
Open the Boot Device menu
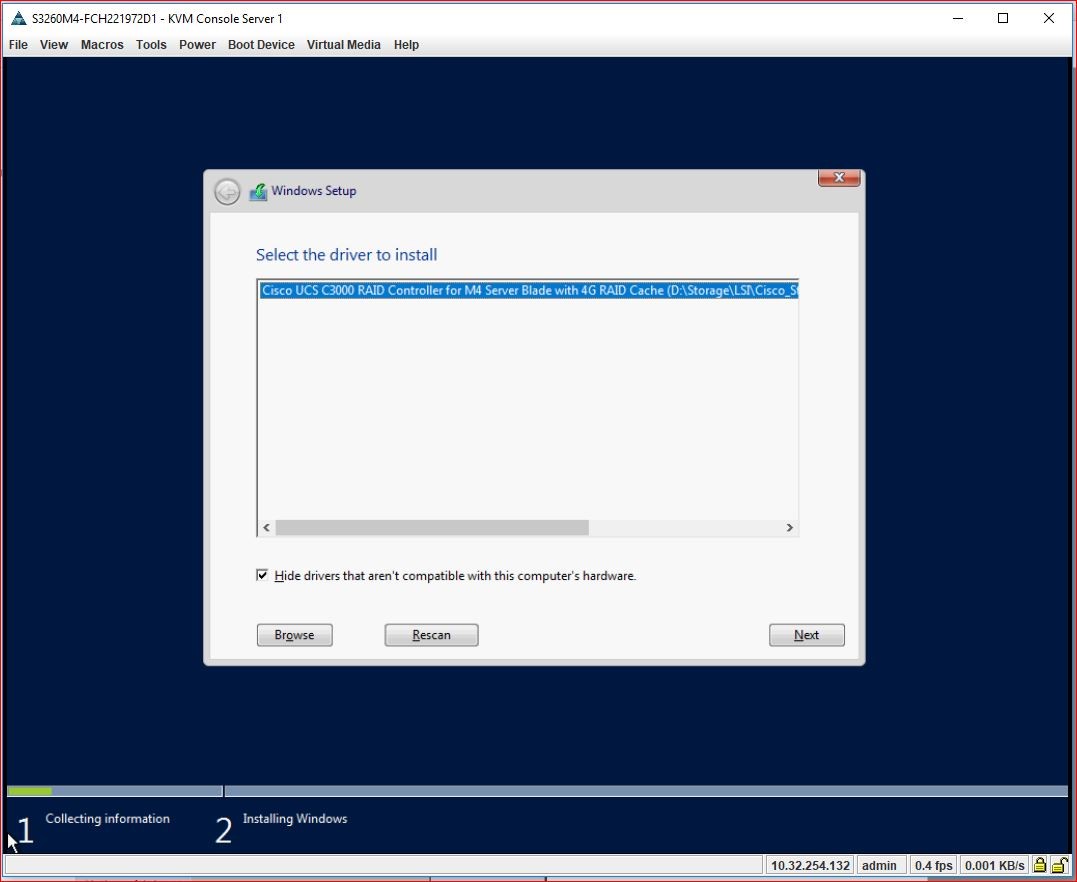click(x=261, y=45)
